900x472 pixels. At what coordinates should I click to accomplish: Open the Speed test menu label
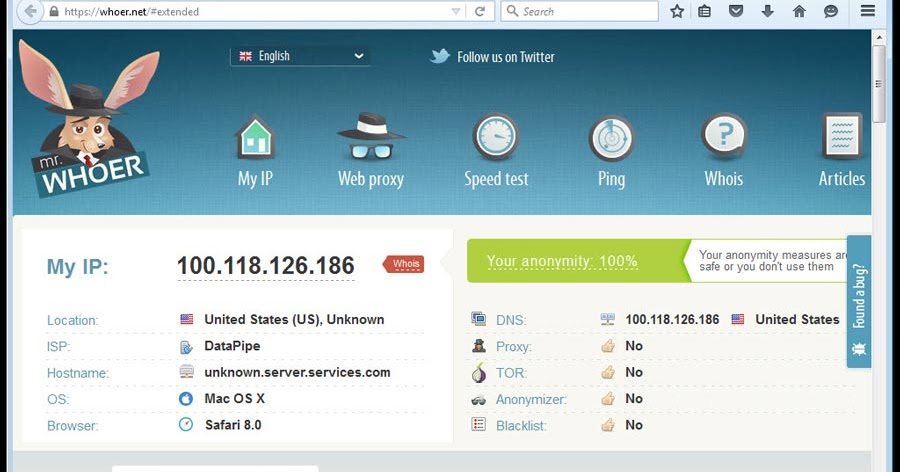pyautogui.click(x=496, y=179)
